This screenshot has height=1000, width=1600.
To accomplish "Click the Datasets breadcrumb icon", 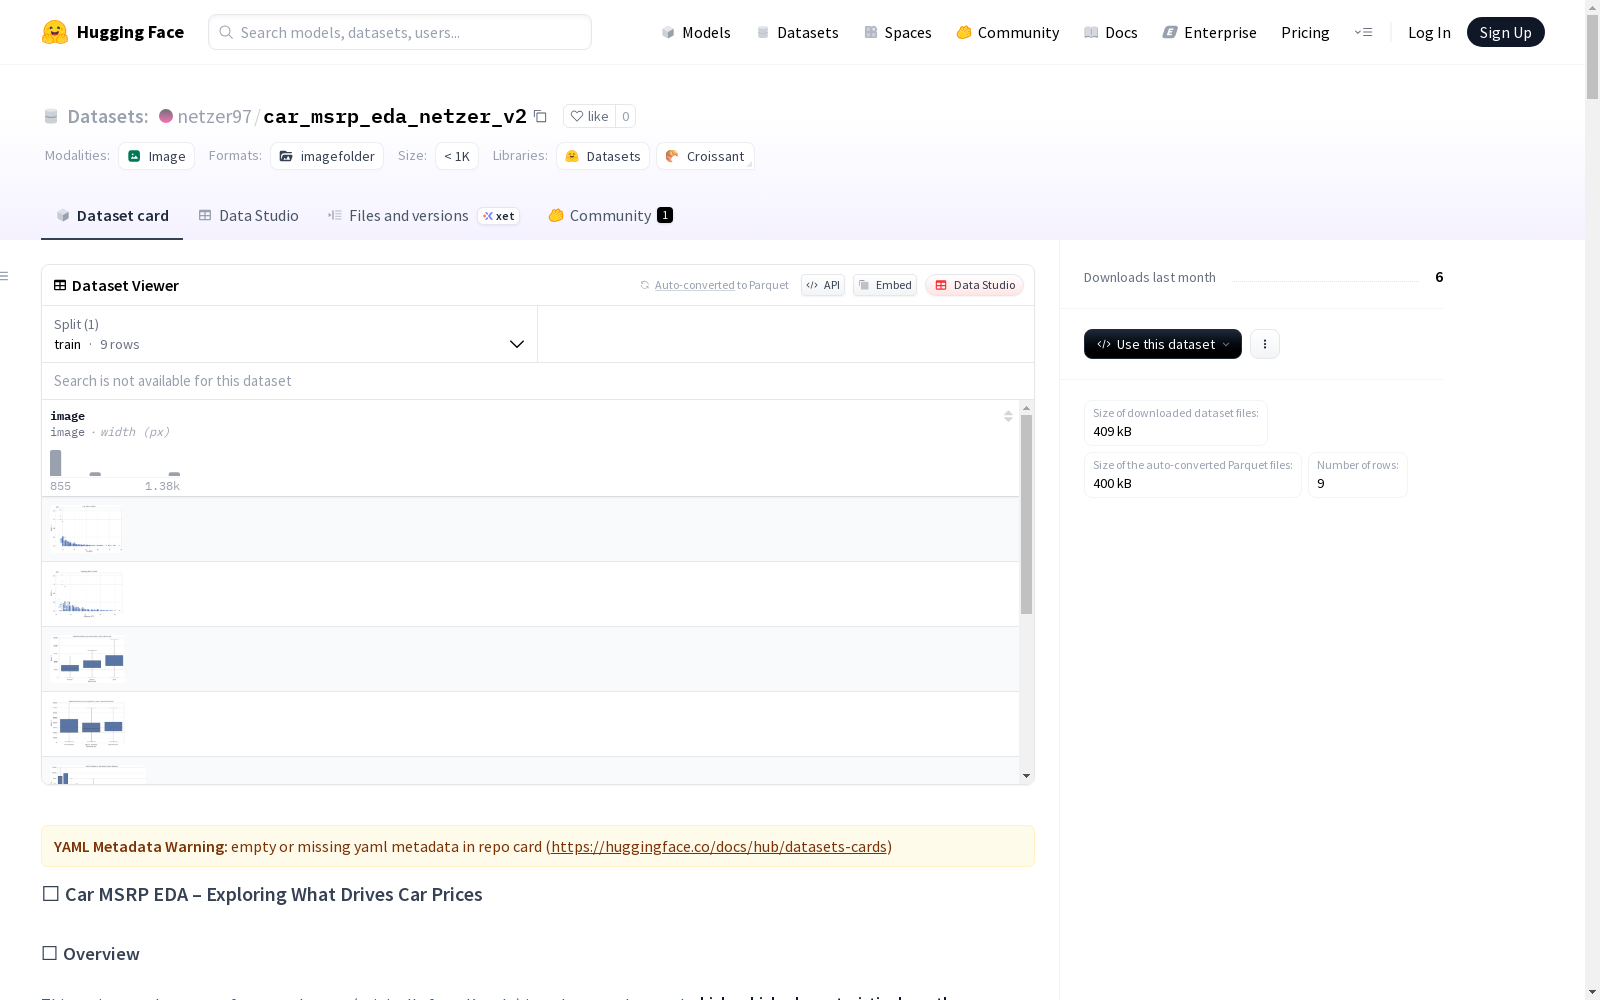I will pyautogui.click(x=51, y=116).
